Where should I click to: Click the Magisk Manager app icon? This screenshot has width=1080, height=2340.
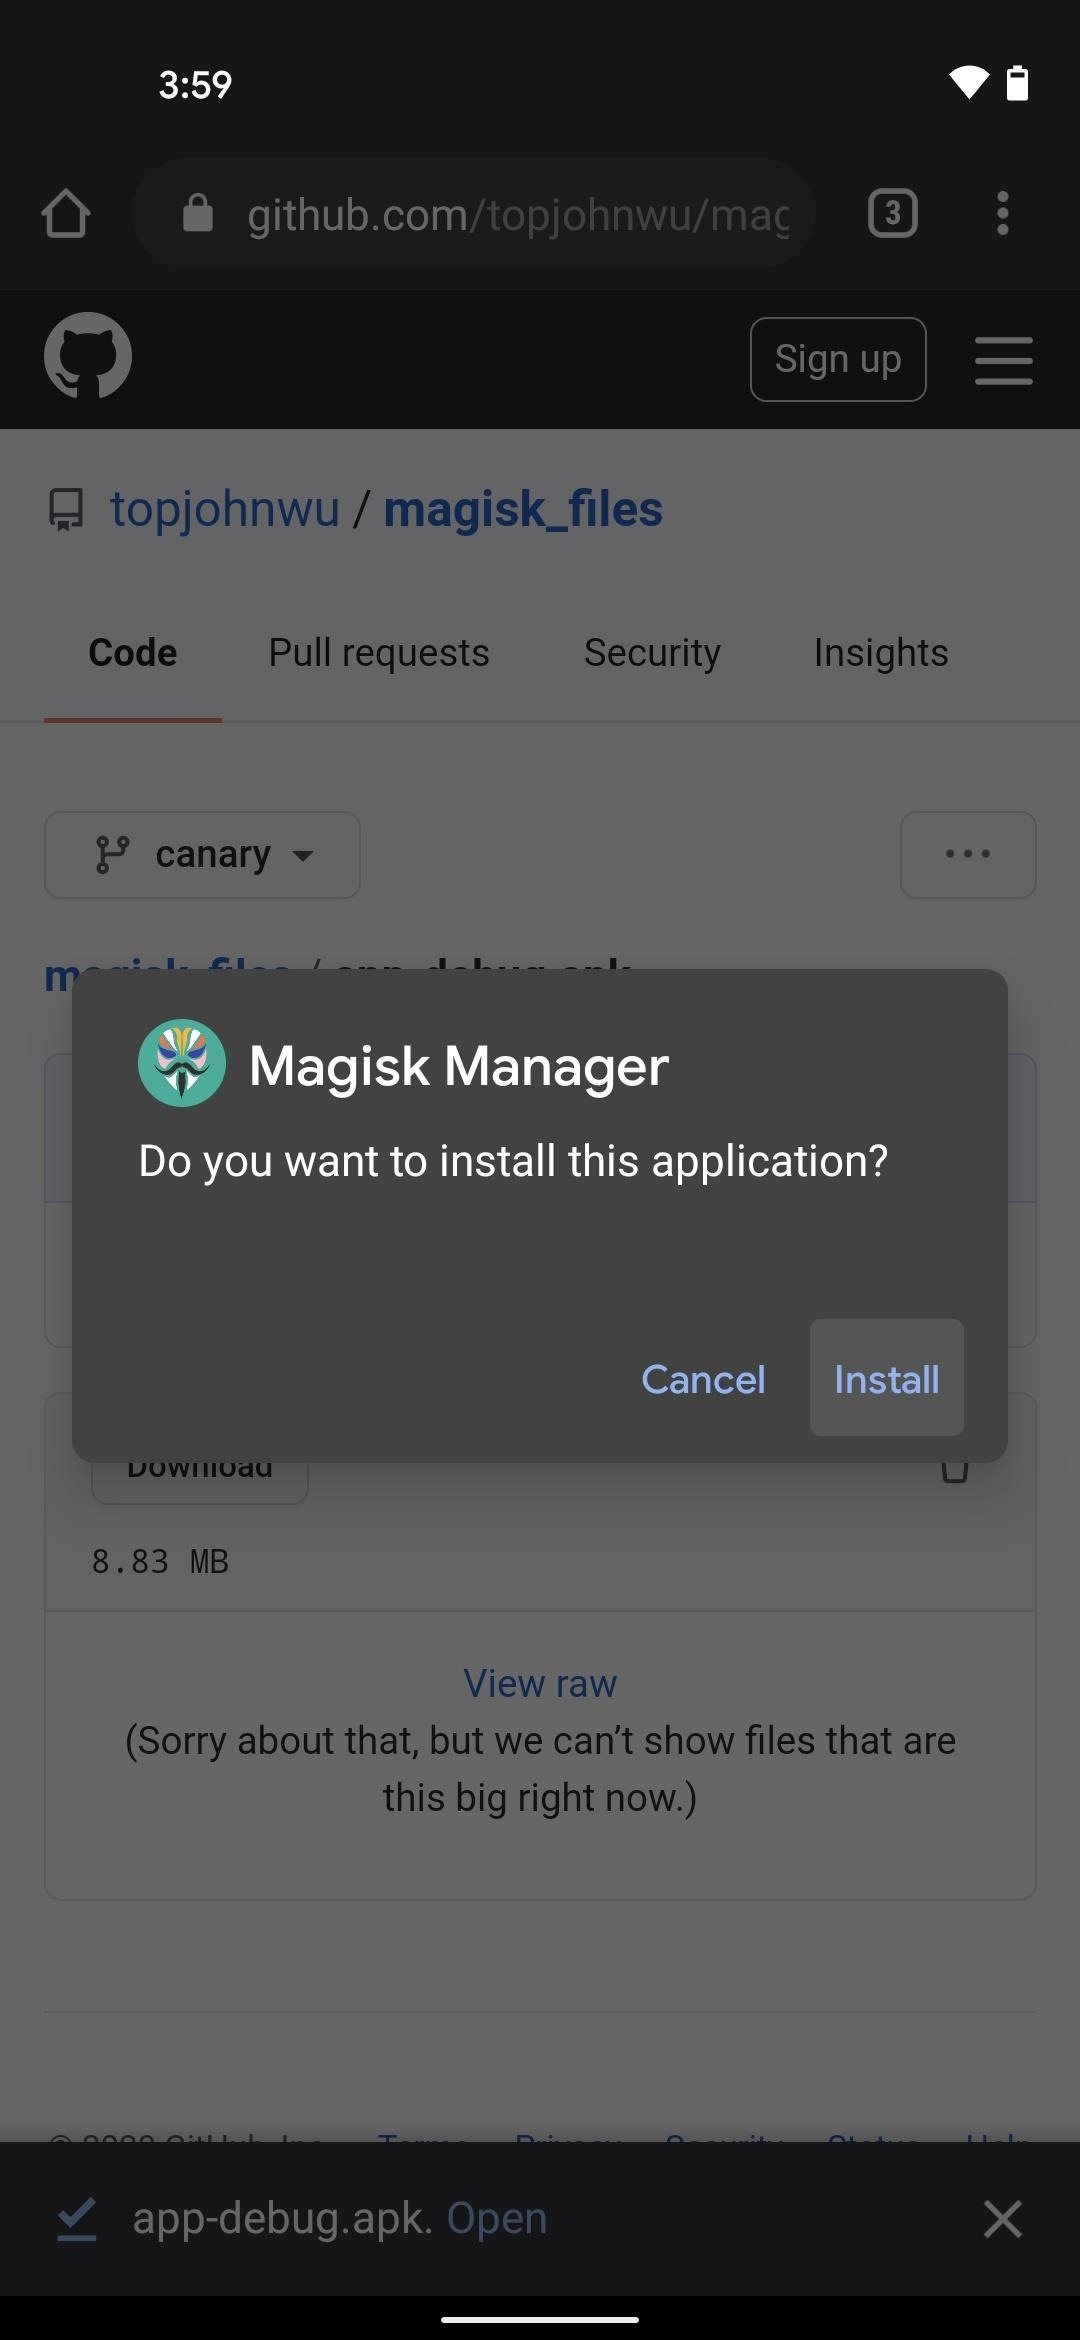pos(181,1063)
